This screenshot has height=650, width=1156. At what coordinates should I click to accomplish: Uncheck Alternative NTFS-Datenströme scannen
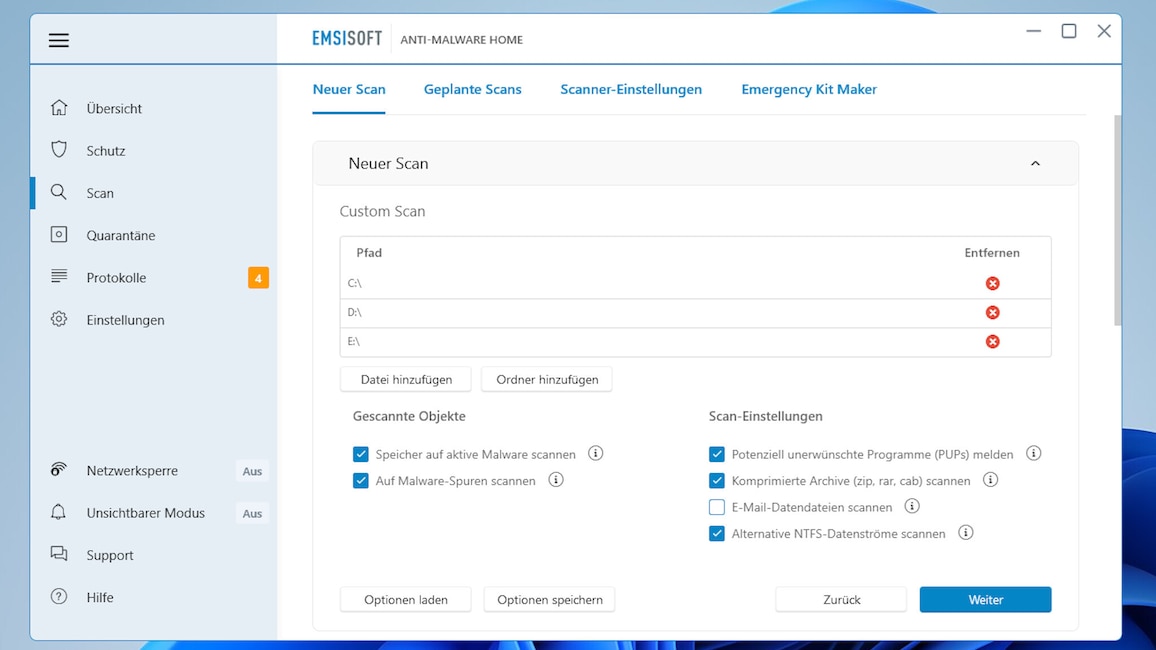[x=717, y=534]
